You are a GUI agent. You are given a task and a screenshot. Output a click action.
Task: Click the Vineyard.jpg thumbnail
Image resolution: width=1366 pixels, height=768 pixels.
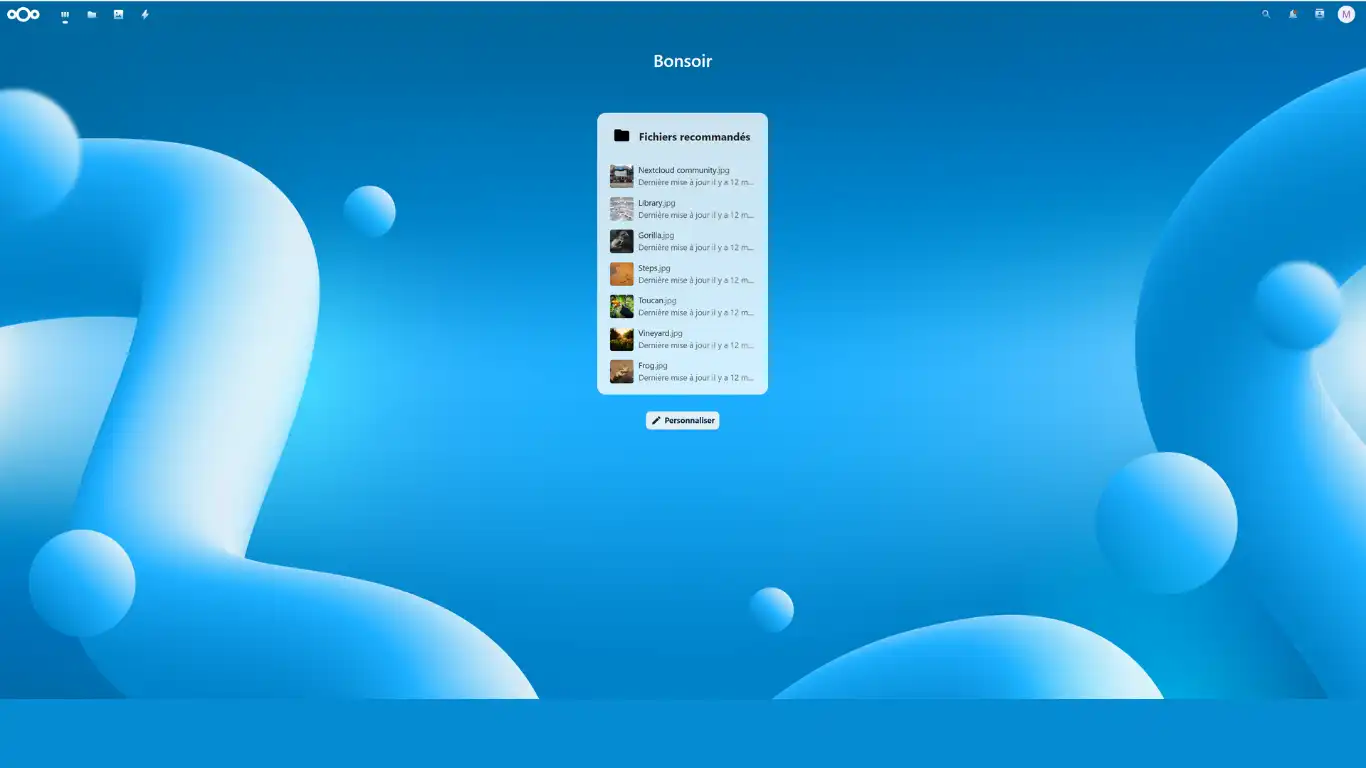coord(622,339)
